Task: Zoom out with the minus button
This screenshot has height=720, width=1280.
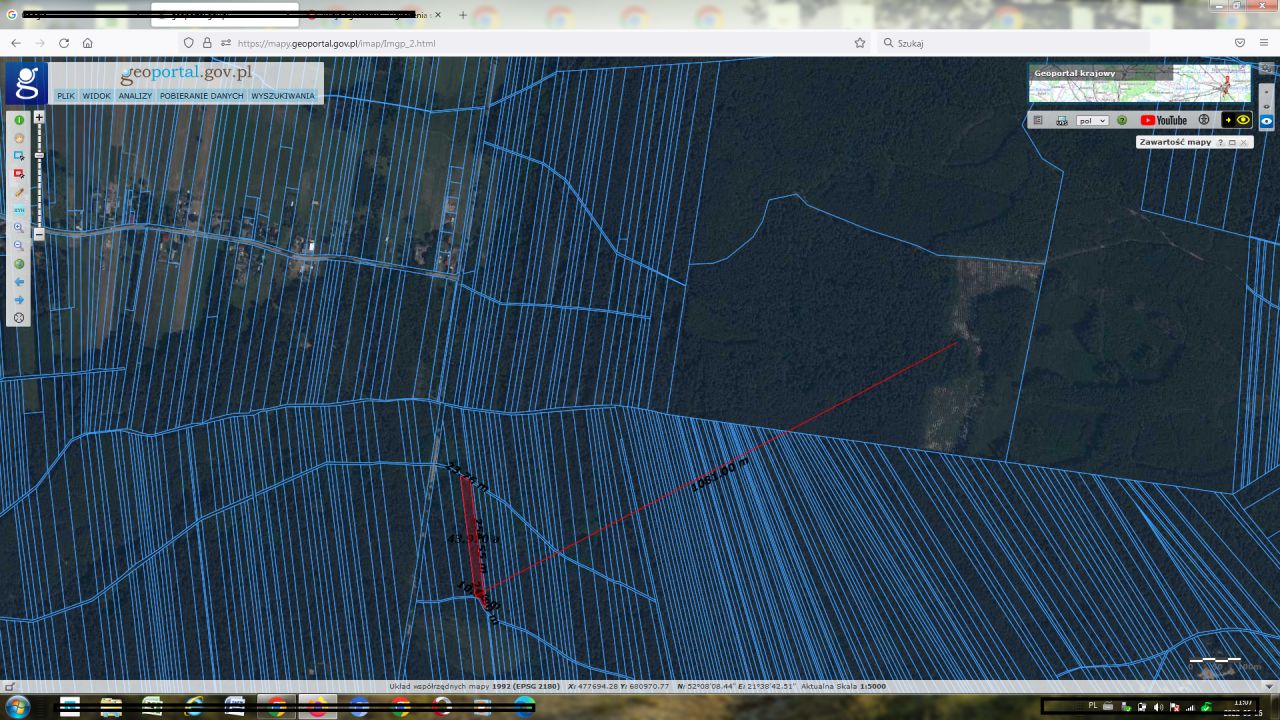Action: click(x=39, y=234)
